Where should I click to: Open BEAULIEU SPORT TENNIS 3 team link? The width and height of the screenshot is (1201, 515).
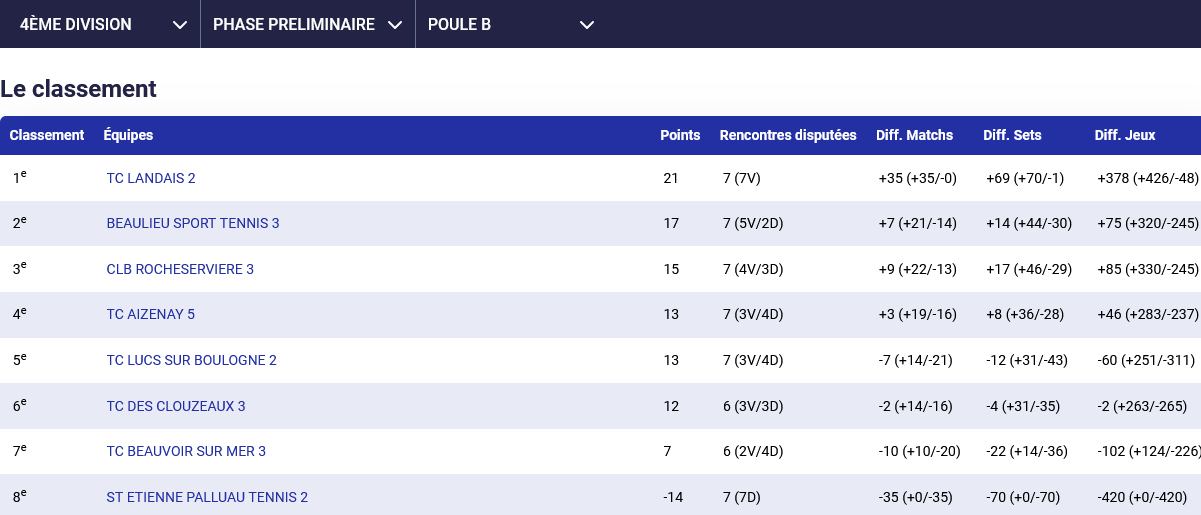click(x=193, y=223)
